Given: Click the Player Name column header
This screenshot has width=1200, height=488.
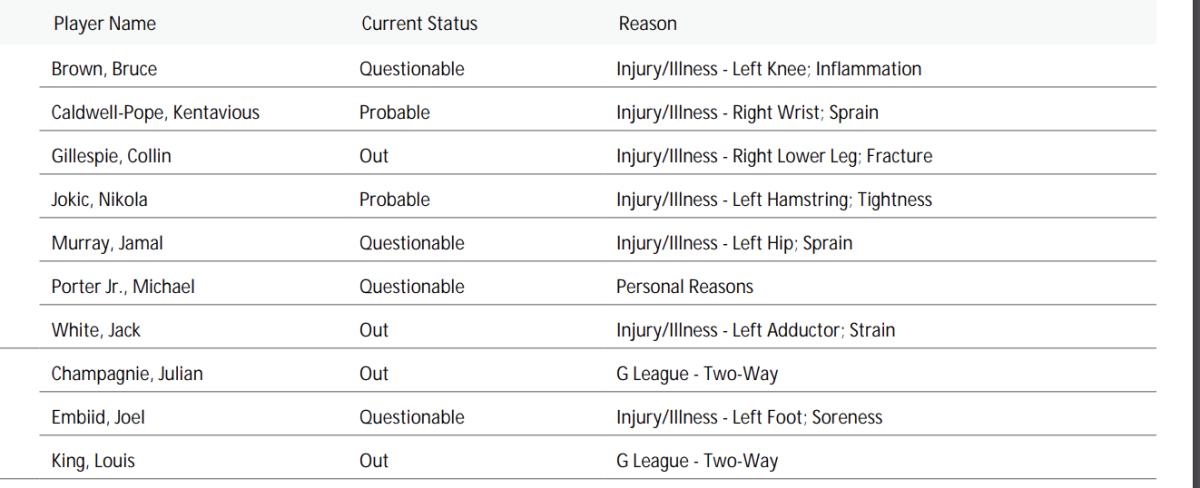Looking at the screenshot, I should tap(104, 24).
